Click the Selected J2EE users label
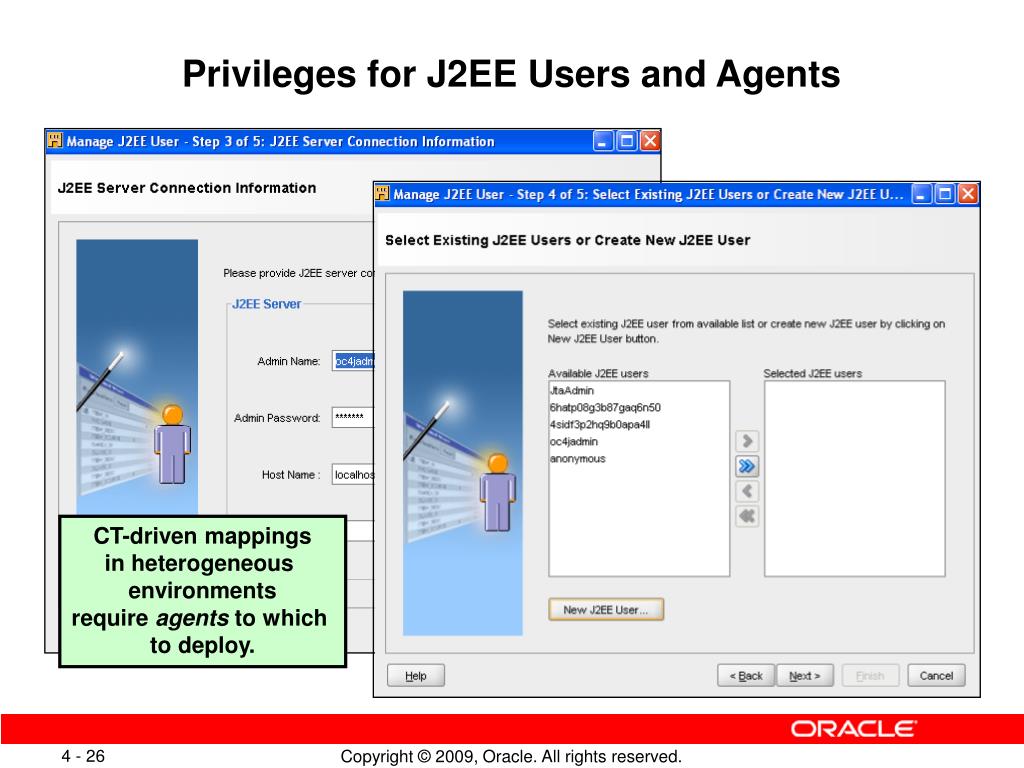Viewport: 1024px width, 768px height. click(813, 374)
